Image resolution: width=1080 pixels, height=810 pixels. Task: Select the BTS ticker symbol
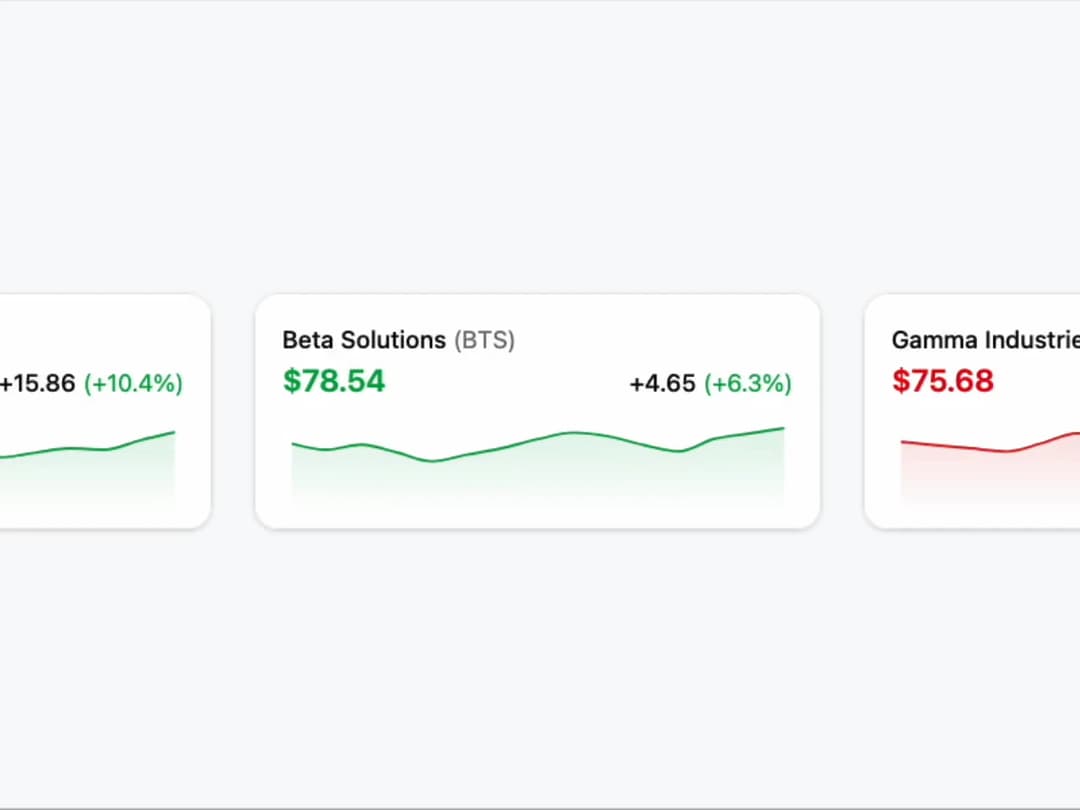[484, 340]
